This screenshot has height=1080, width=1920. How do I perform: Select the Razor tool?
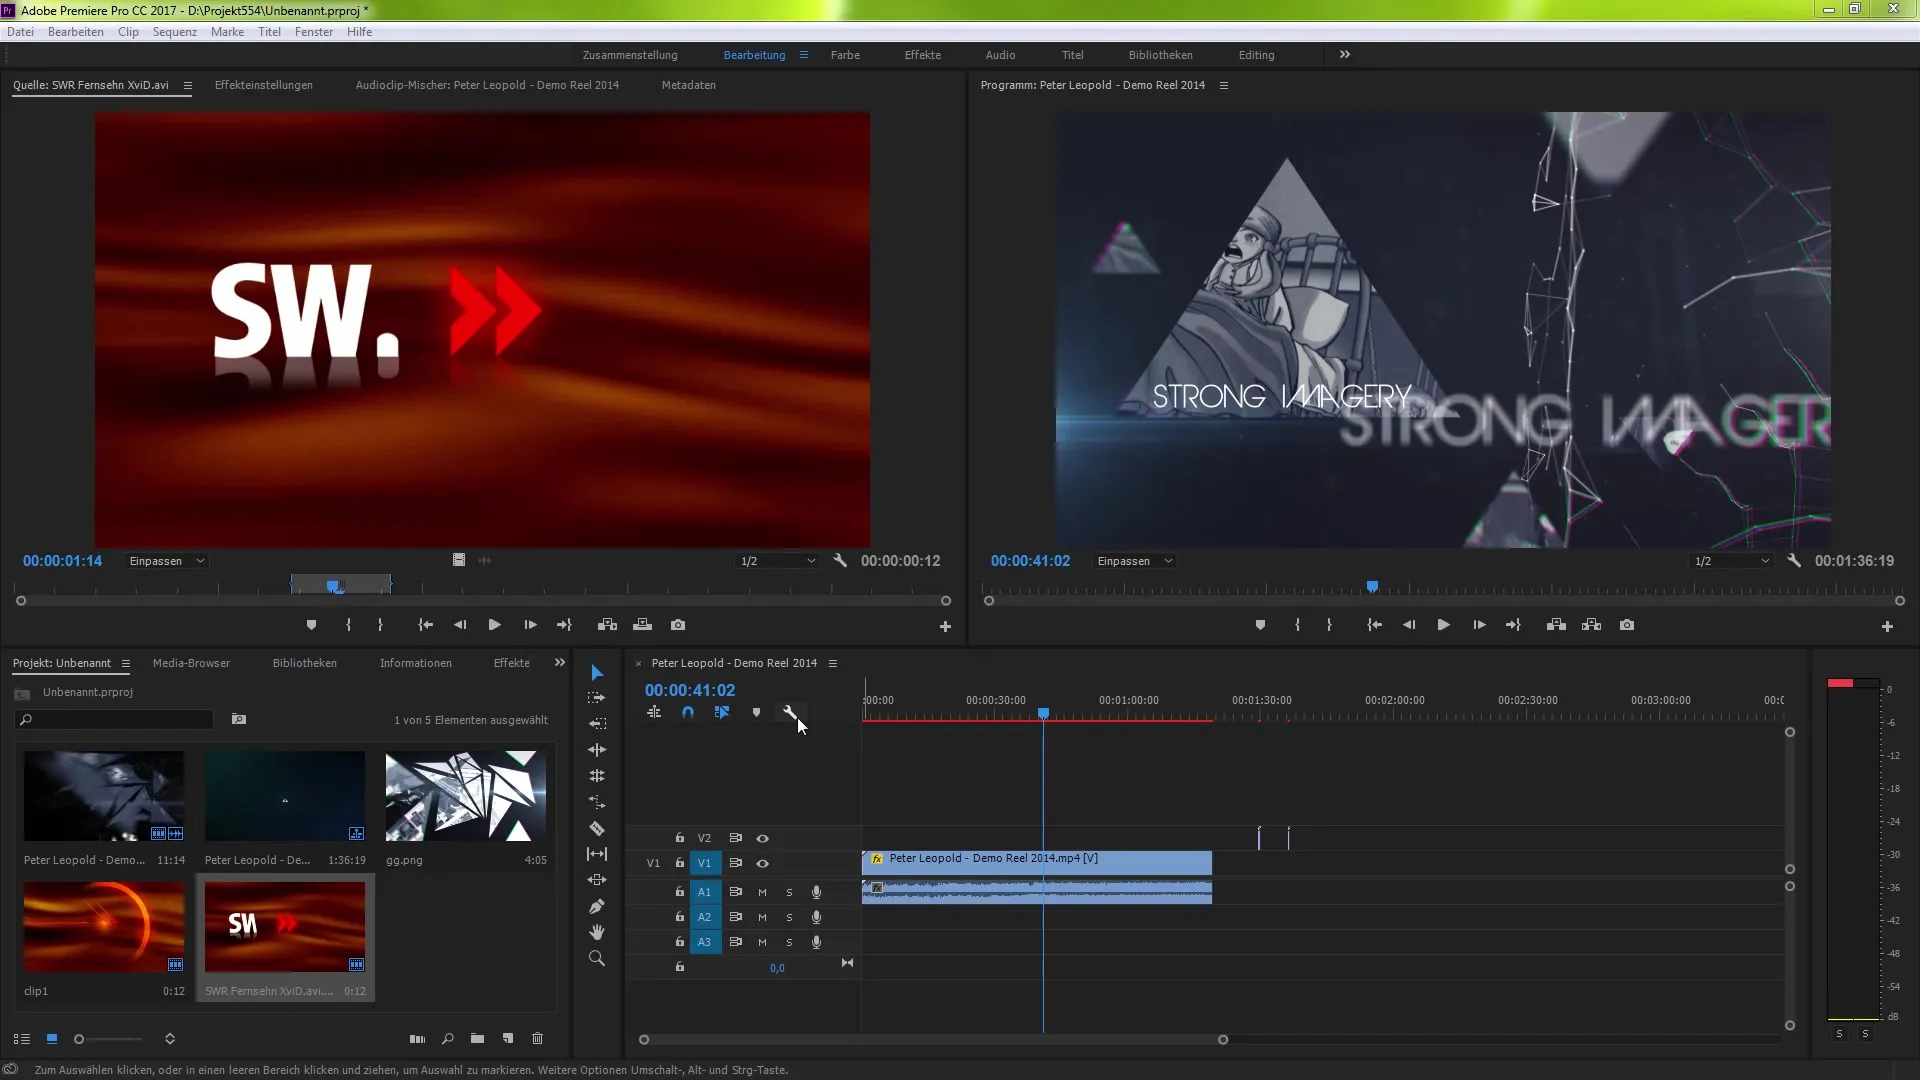pyautogui.click(x=597, y=828)
